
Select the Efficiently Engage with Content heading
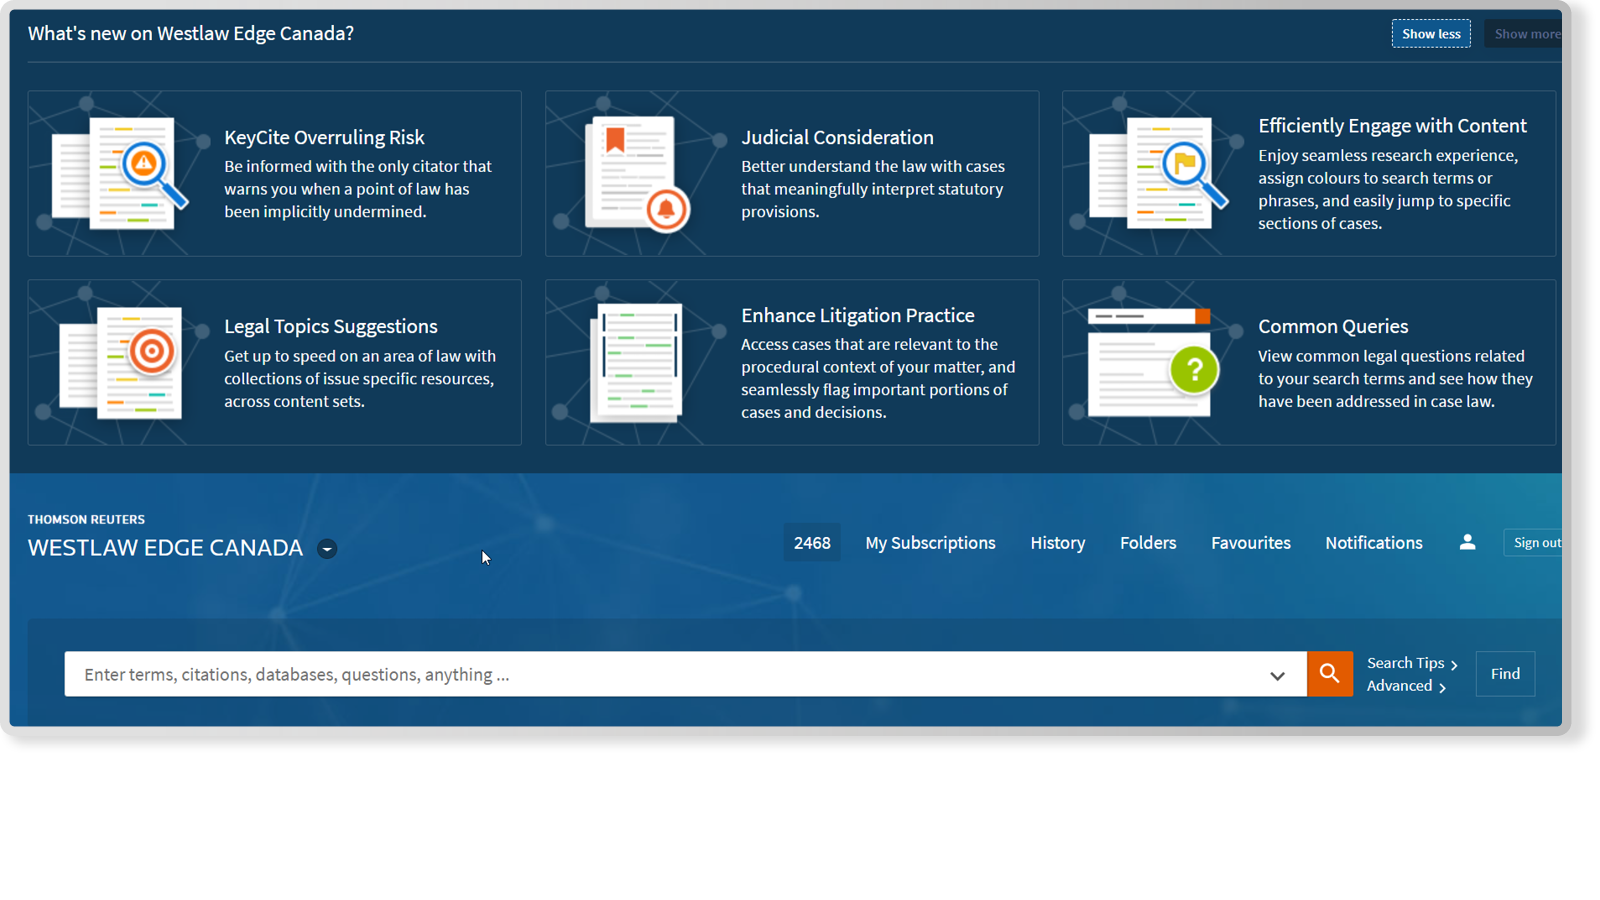(x=1392, y=126)
